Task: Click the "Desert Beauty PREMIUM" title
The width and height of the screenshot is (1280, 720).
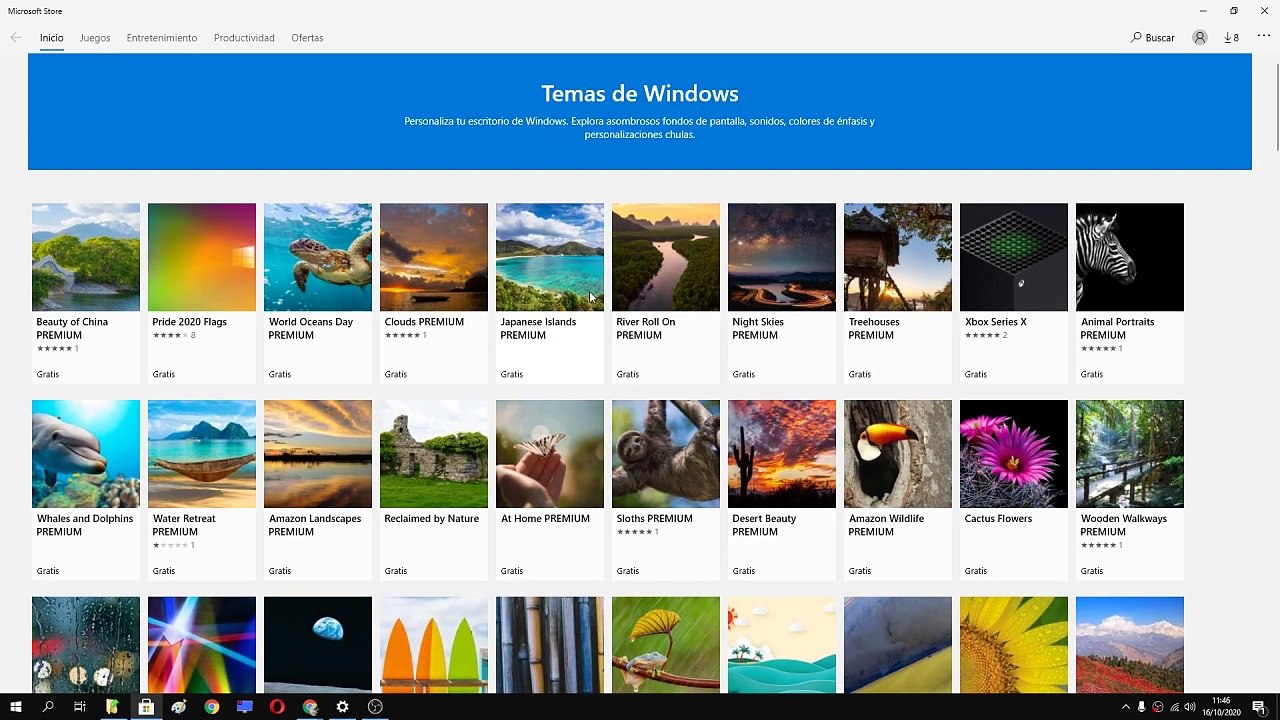Action: [764, 525]
